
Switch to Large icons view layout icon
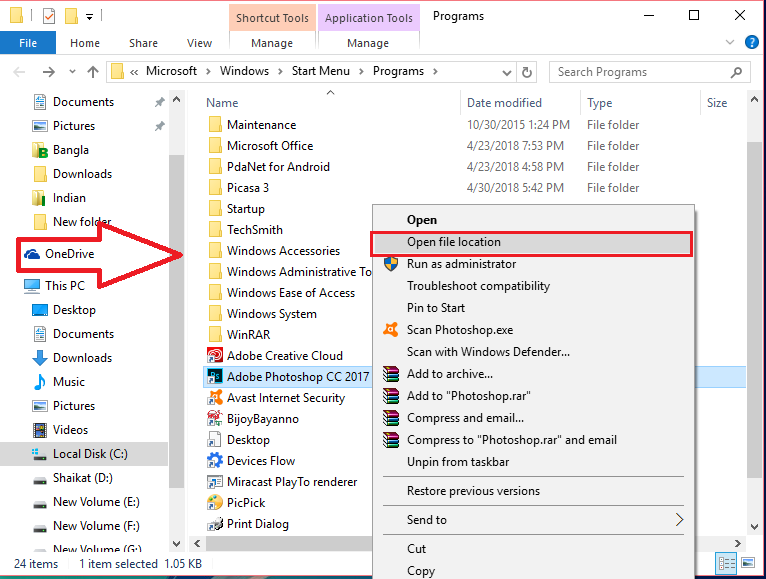click(748, 564)
